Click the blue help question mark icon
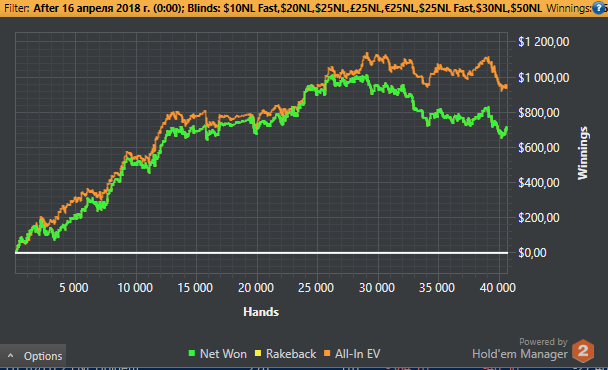Image resolution: width=608 pixels, height=370 pixels. (599, 9)
